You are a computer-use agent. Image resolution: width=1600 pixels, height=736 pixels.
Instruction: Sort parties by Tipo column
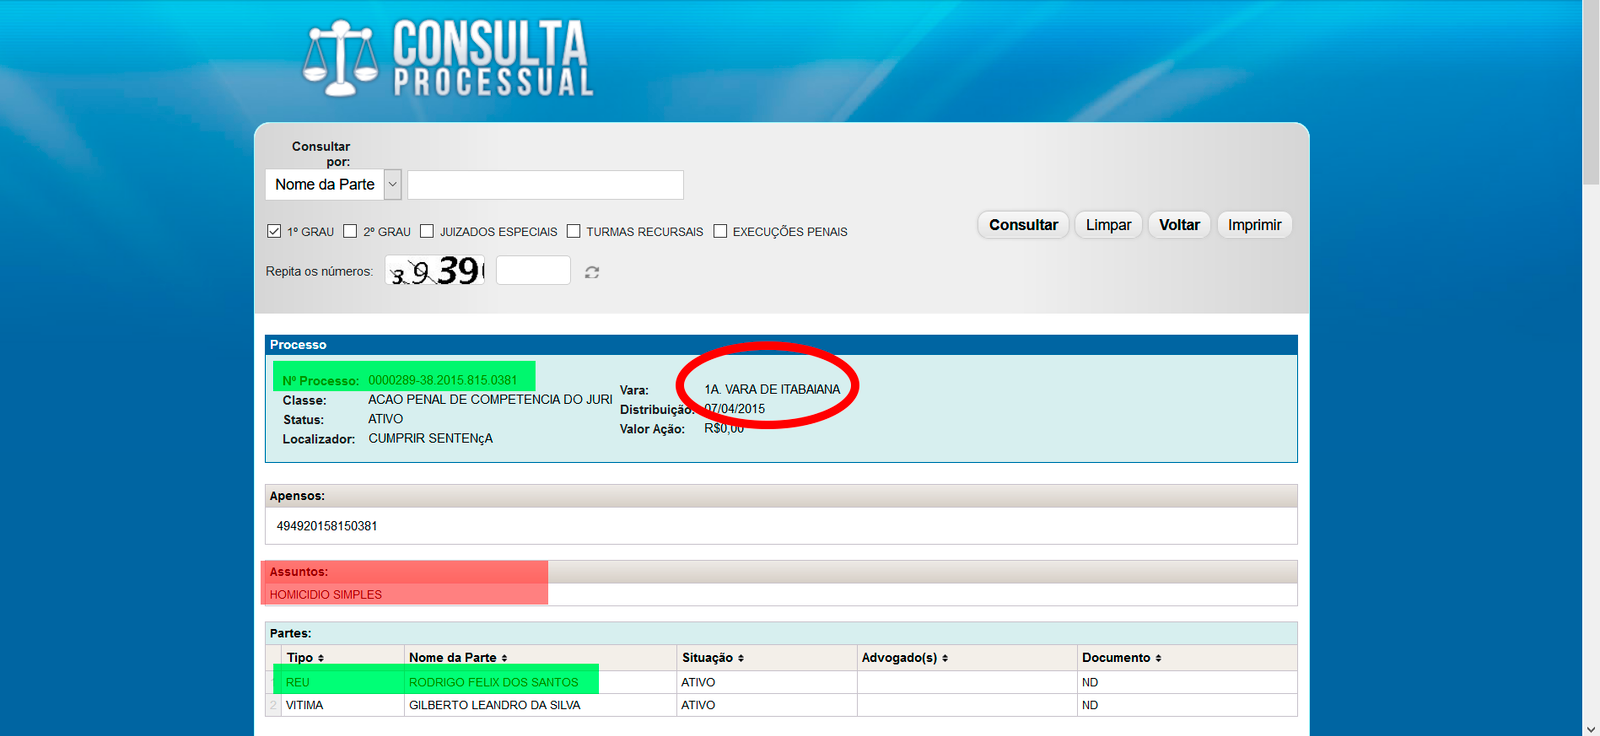tap(305, 658)
